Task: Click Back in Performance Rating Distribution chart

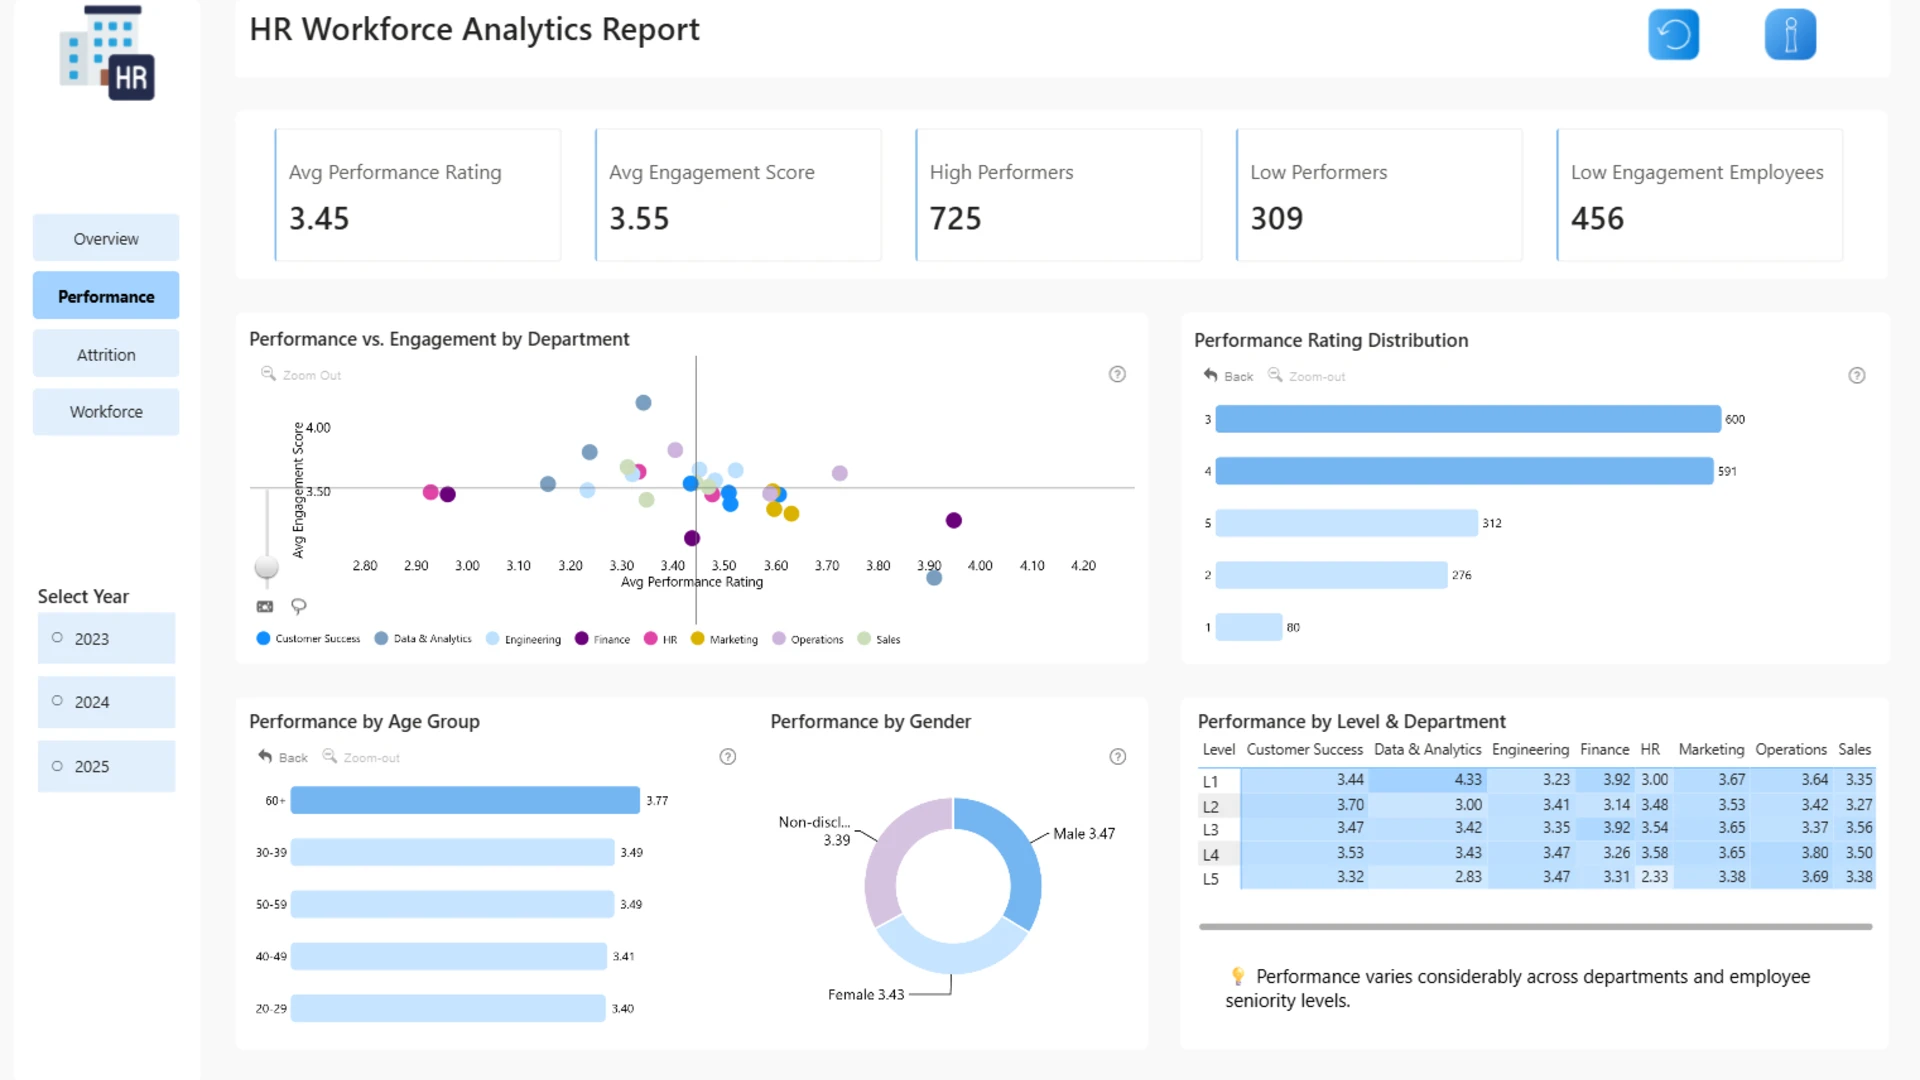Action: click(x=1228, y=376)
